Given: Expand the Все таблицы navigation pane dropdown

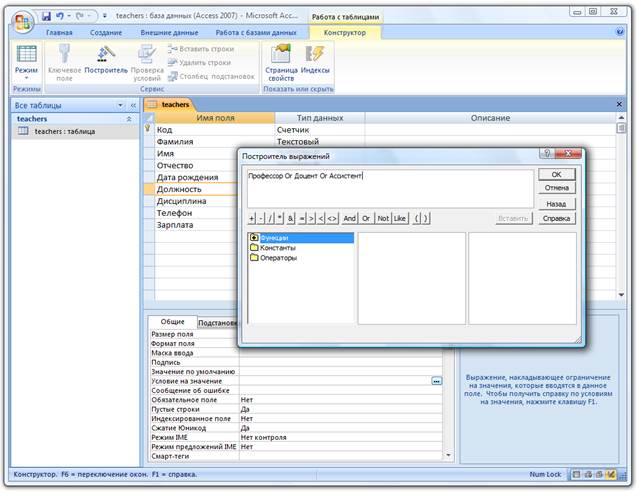Looking at the screenshot, I should tap(121, 105).
